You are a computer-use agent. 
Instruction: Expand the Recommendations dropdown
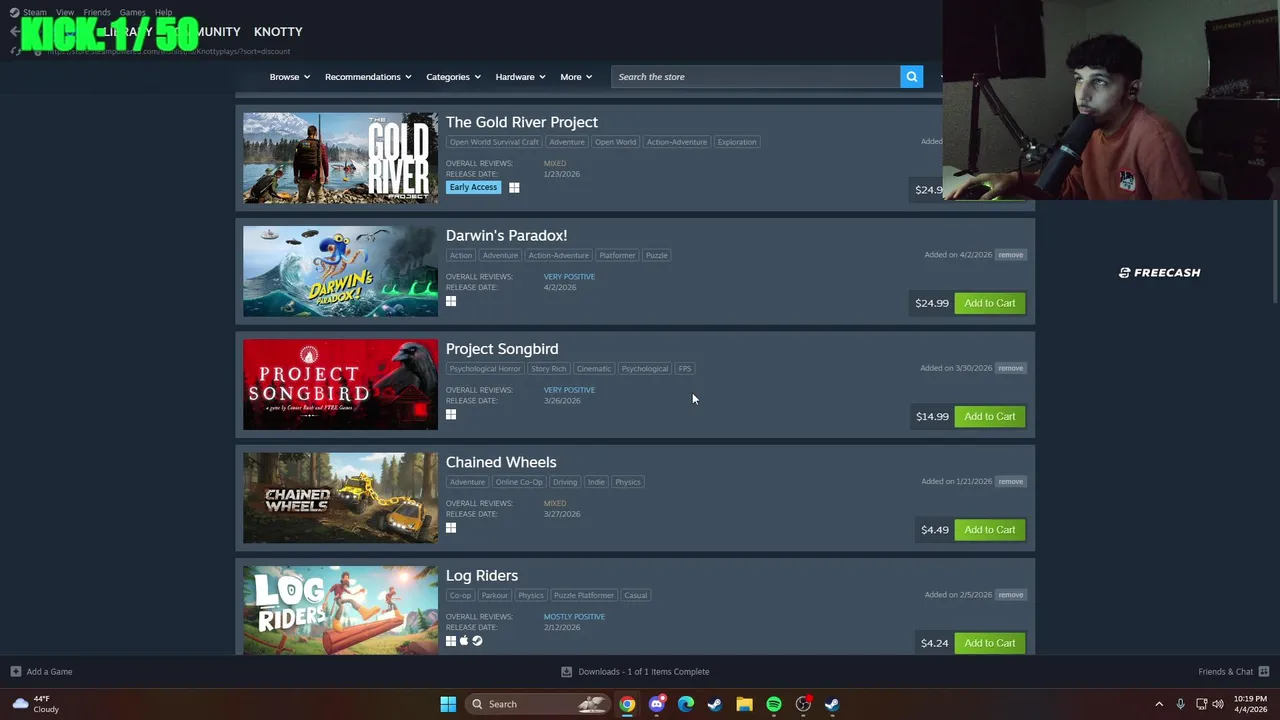point(369,77)
